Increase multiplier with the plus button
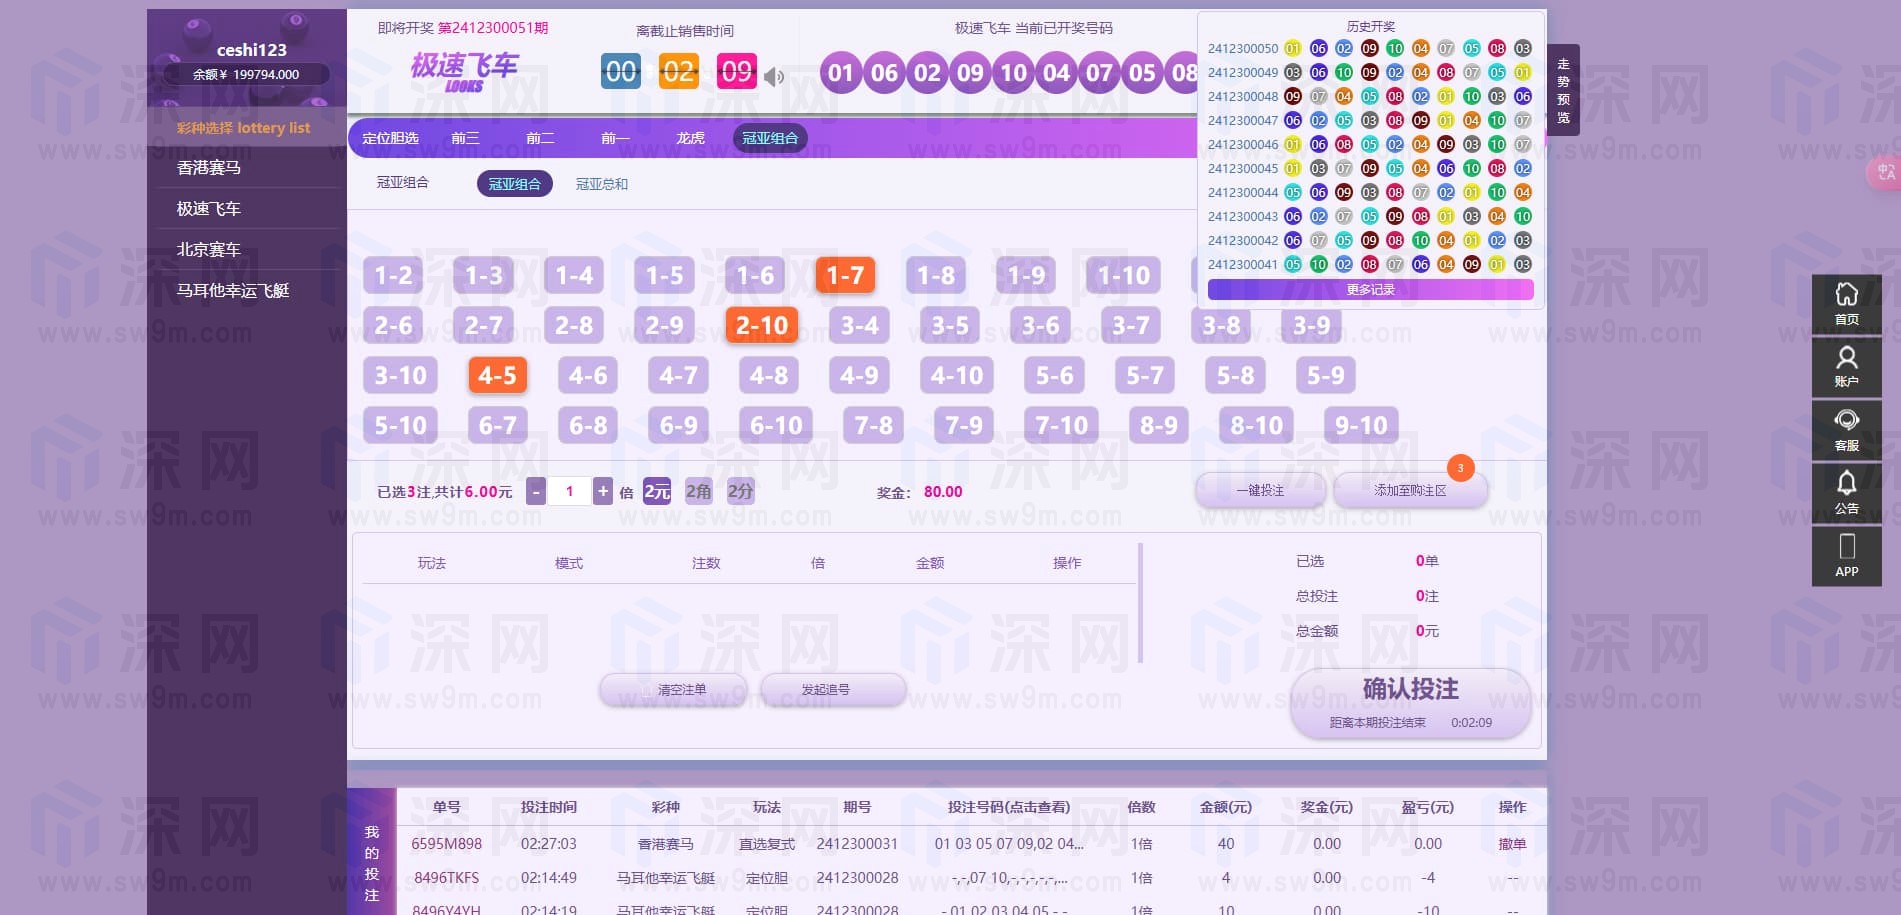The image size is (1901, 915). point(602,491)
